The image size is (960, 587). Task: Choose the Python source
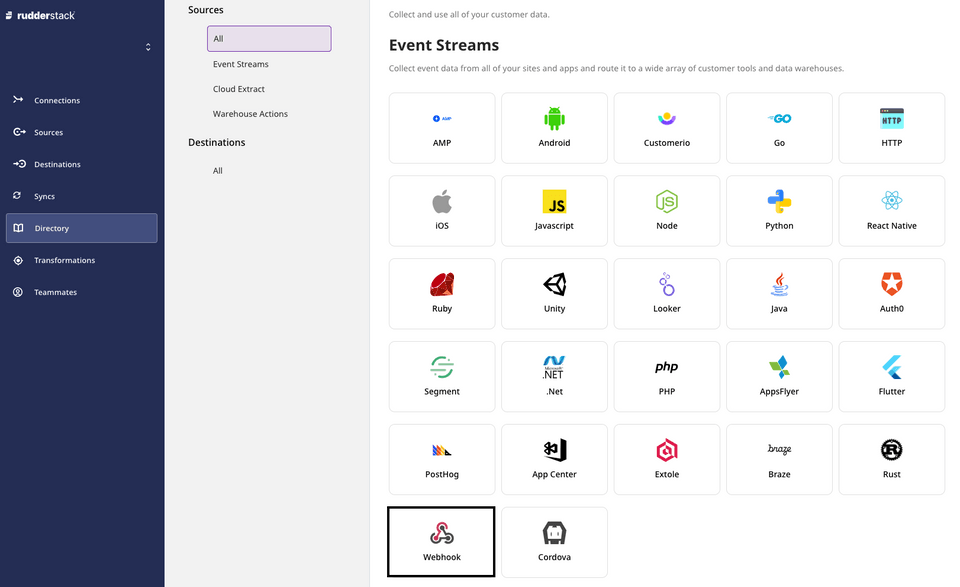point(779,211)
